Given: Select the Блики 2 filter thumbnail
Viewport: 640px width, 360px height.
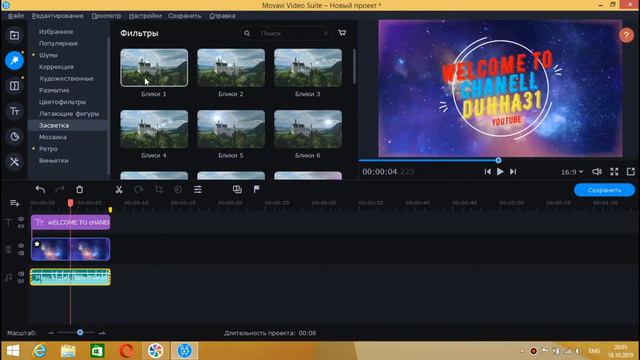Looking at the screenshot, I should click(231, 68).
